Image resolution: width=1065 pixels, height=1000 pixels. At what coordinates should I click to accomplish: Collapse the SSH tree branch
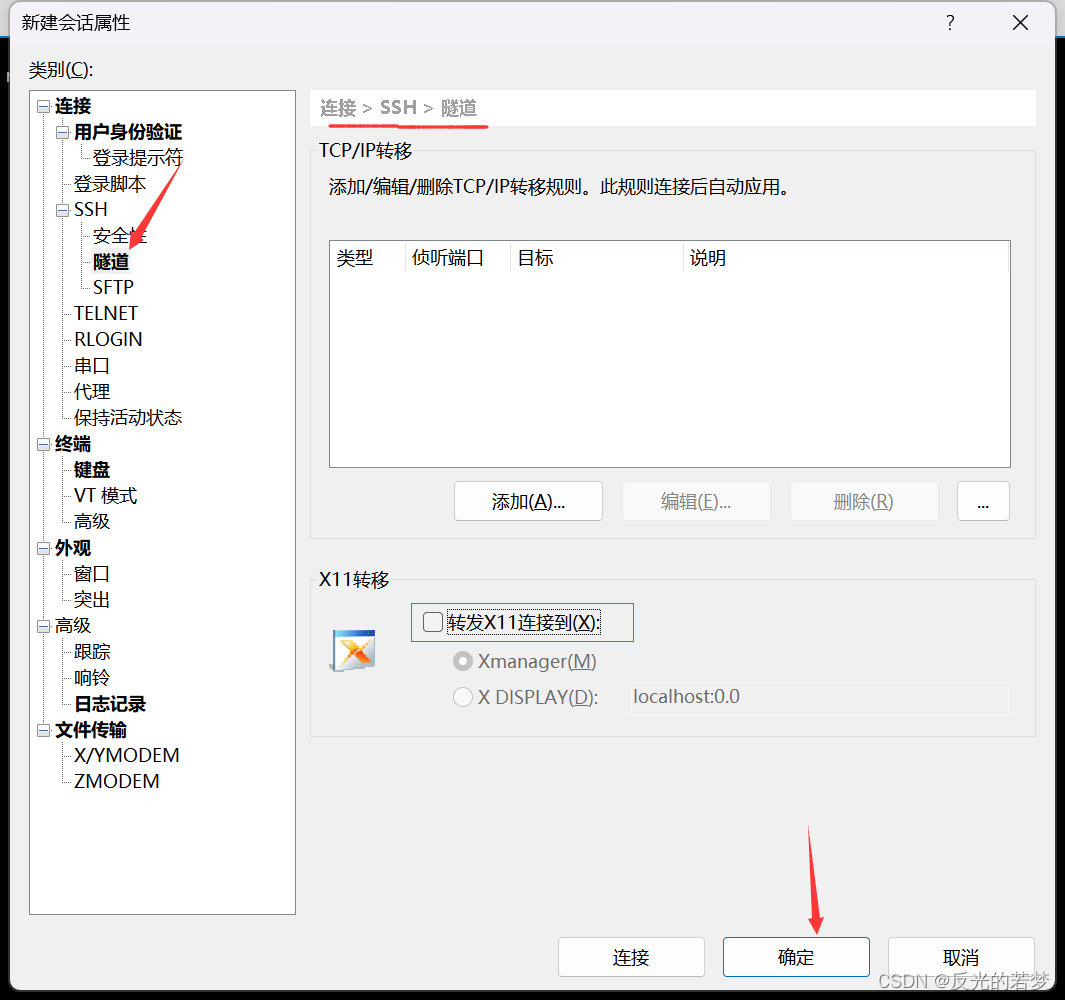62,209
